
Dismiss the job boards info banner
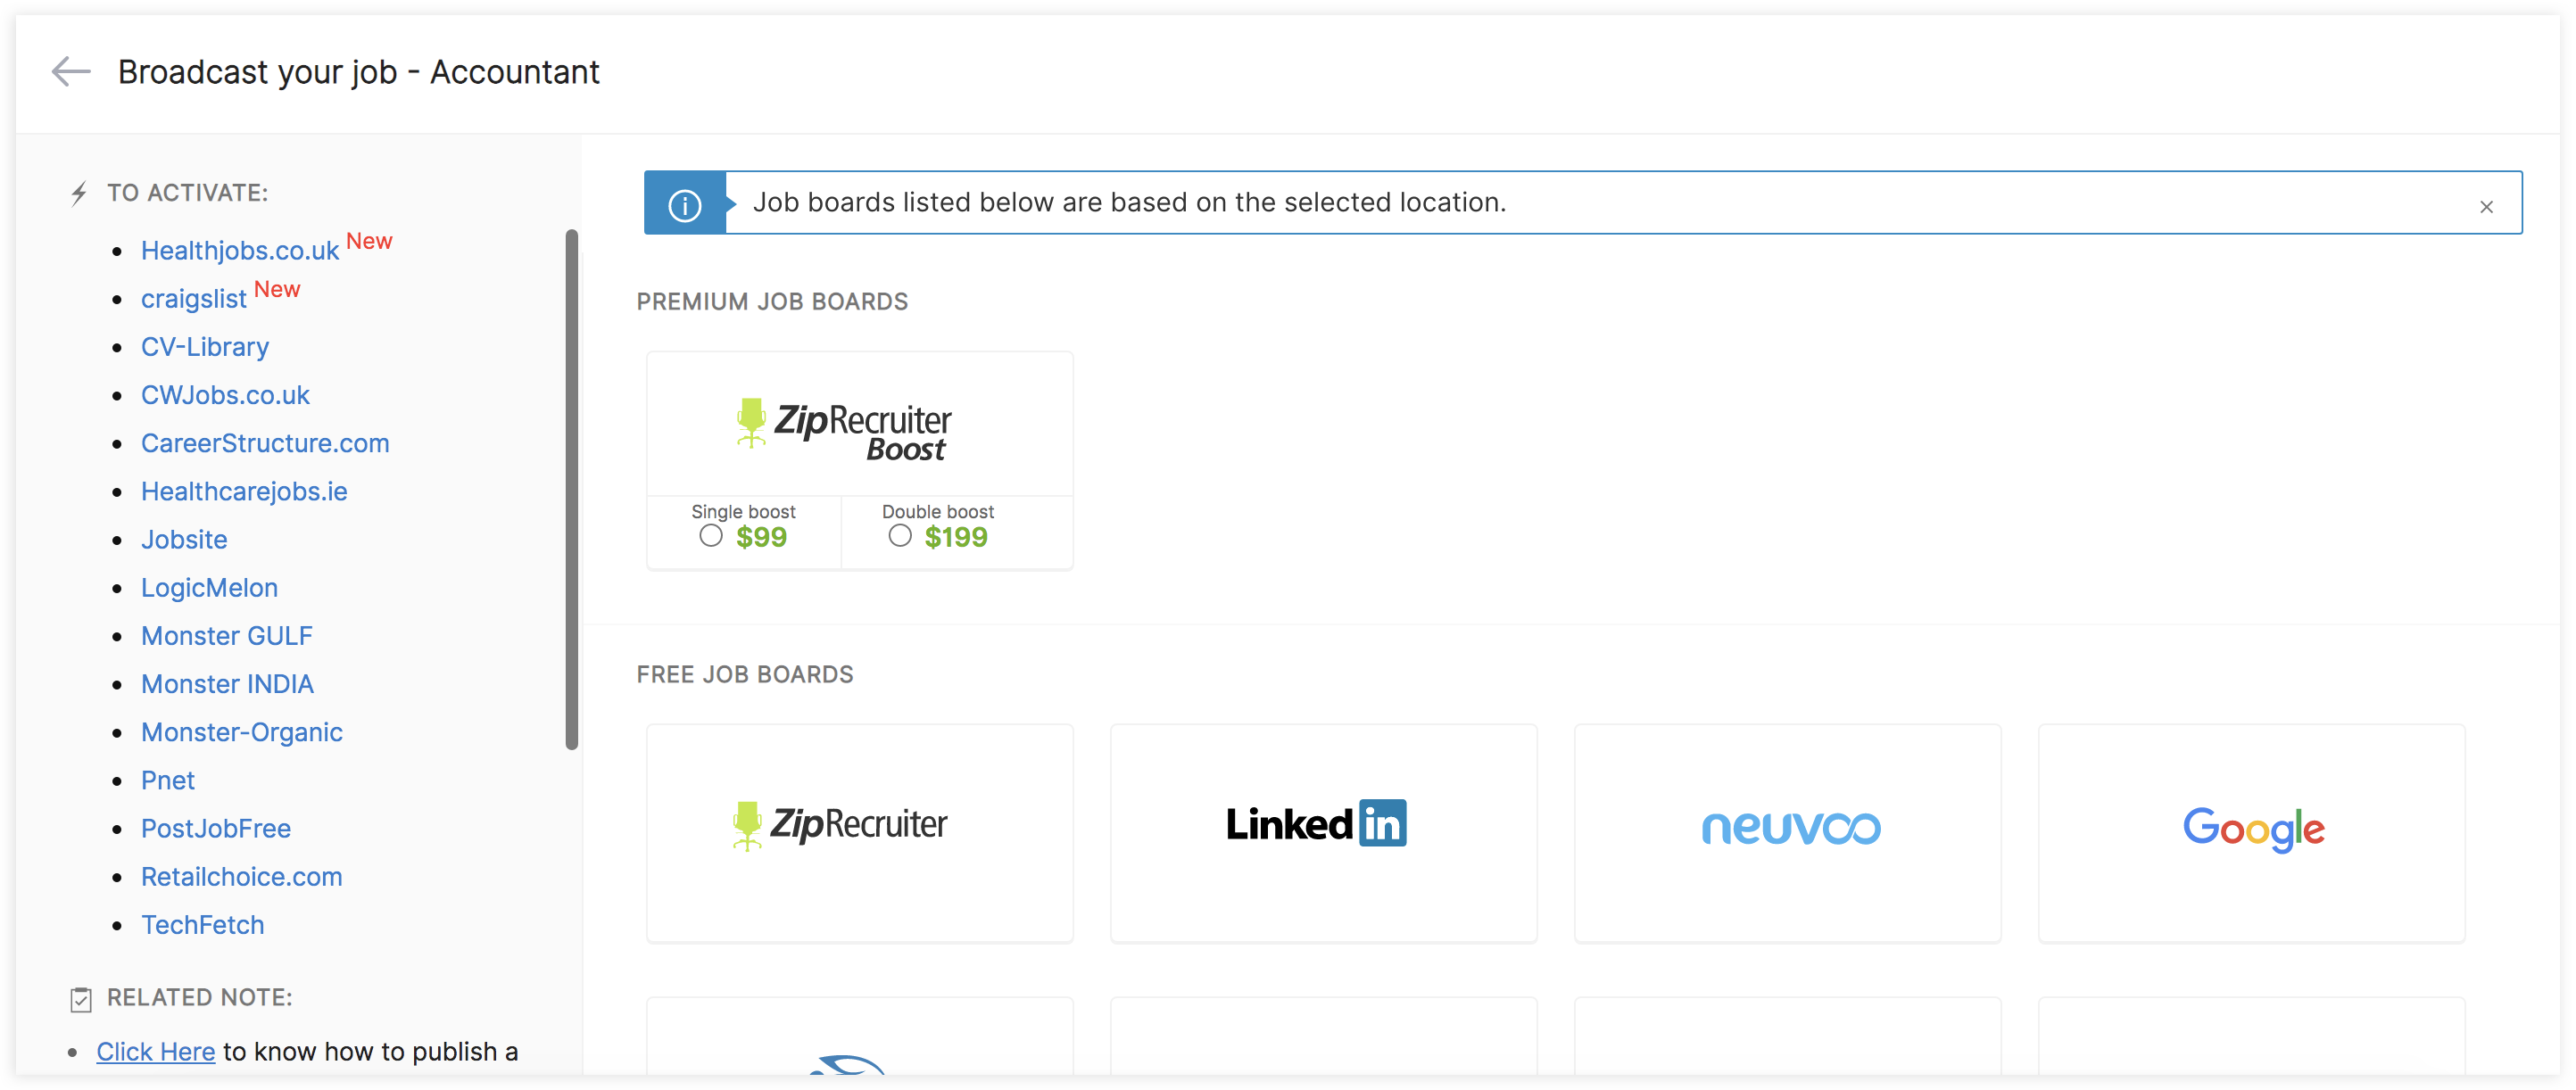click(x=2486, y=207)
